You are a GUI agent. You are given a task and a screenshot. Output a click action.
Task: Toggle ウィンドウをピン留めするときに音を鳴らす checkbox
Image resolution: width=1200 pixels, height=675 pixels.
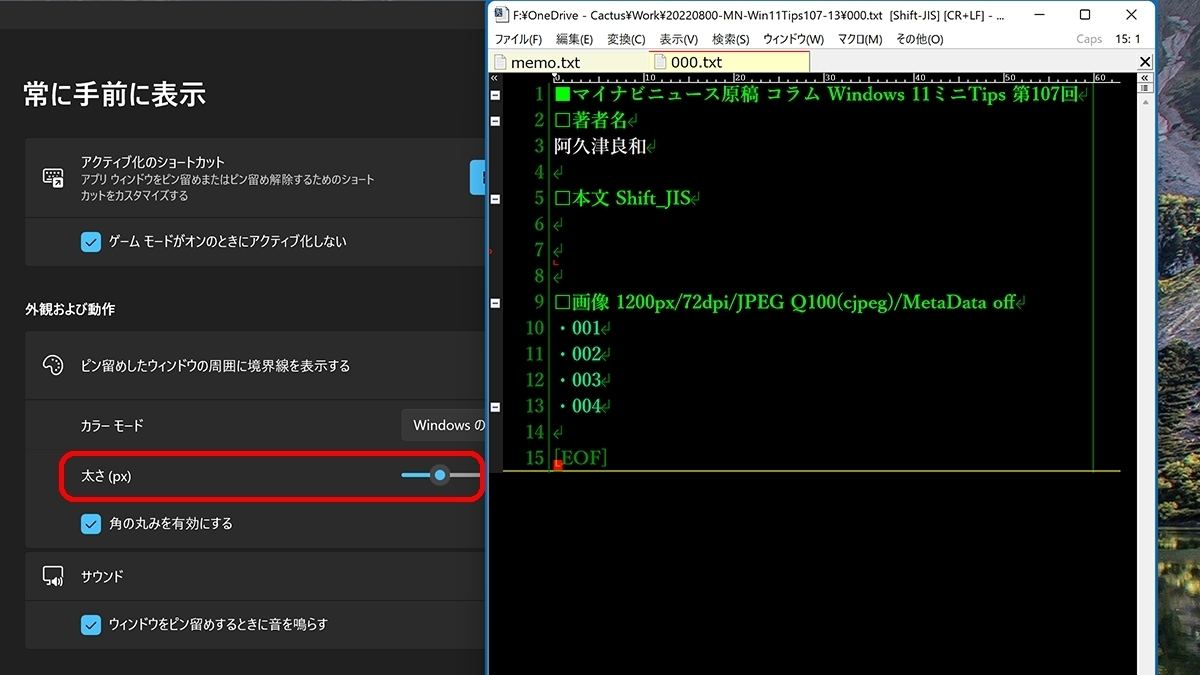point(91,624)
